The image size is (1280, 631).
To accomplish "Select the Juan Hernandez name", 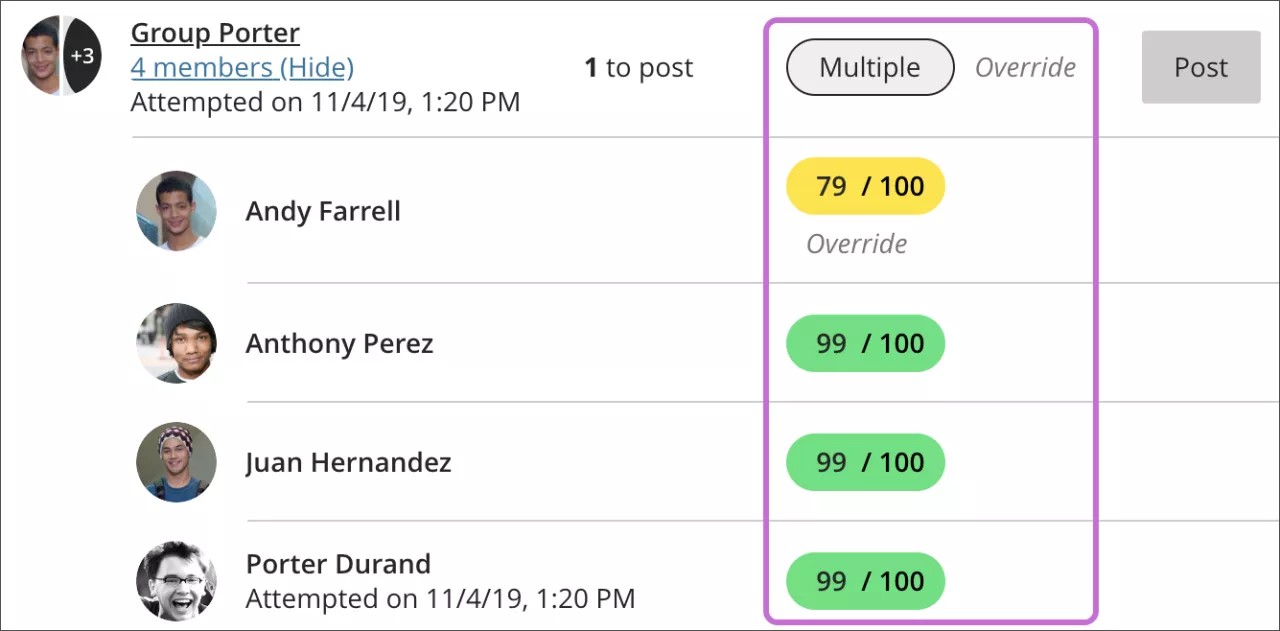I will tap(349, 463).
